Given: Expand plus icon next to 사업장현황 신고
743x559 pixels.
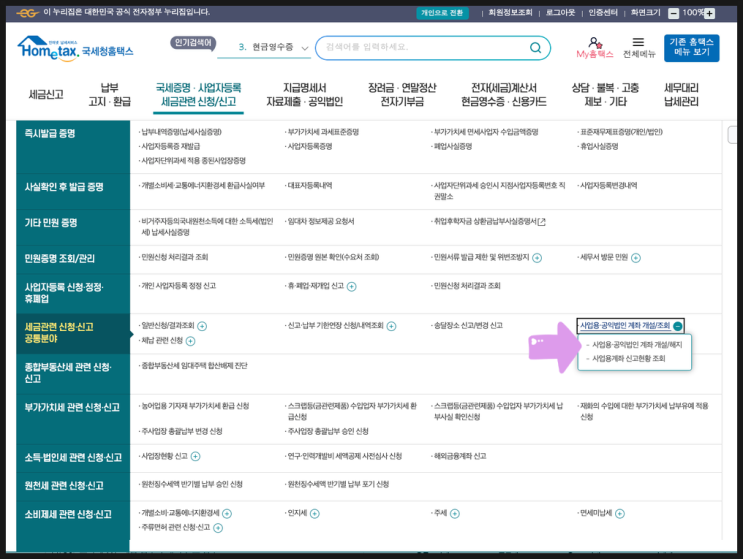Looking at the screenshot, I should click(195, 456).
